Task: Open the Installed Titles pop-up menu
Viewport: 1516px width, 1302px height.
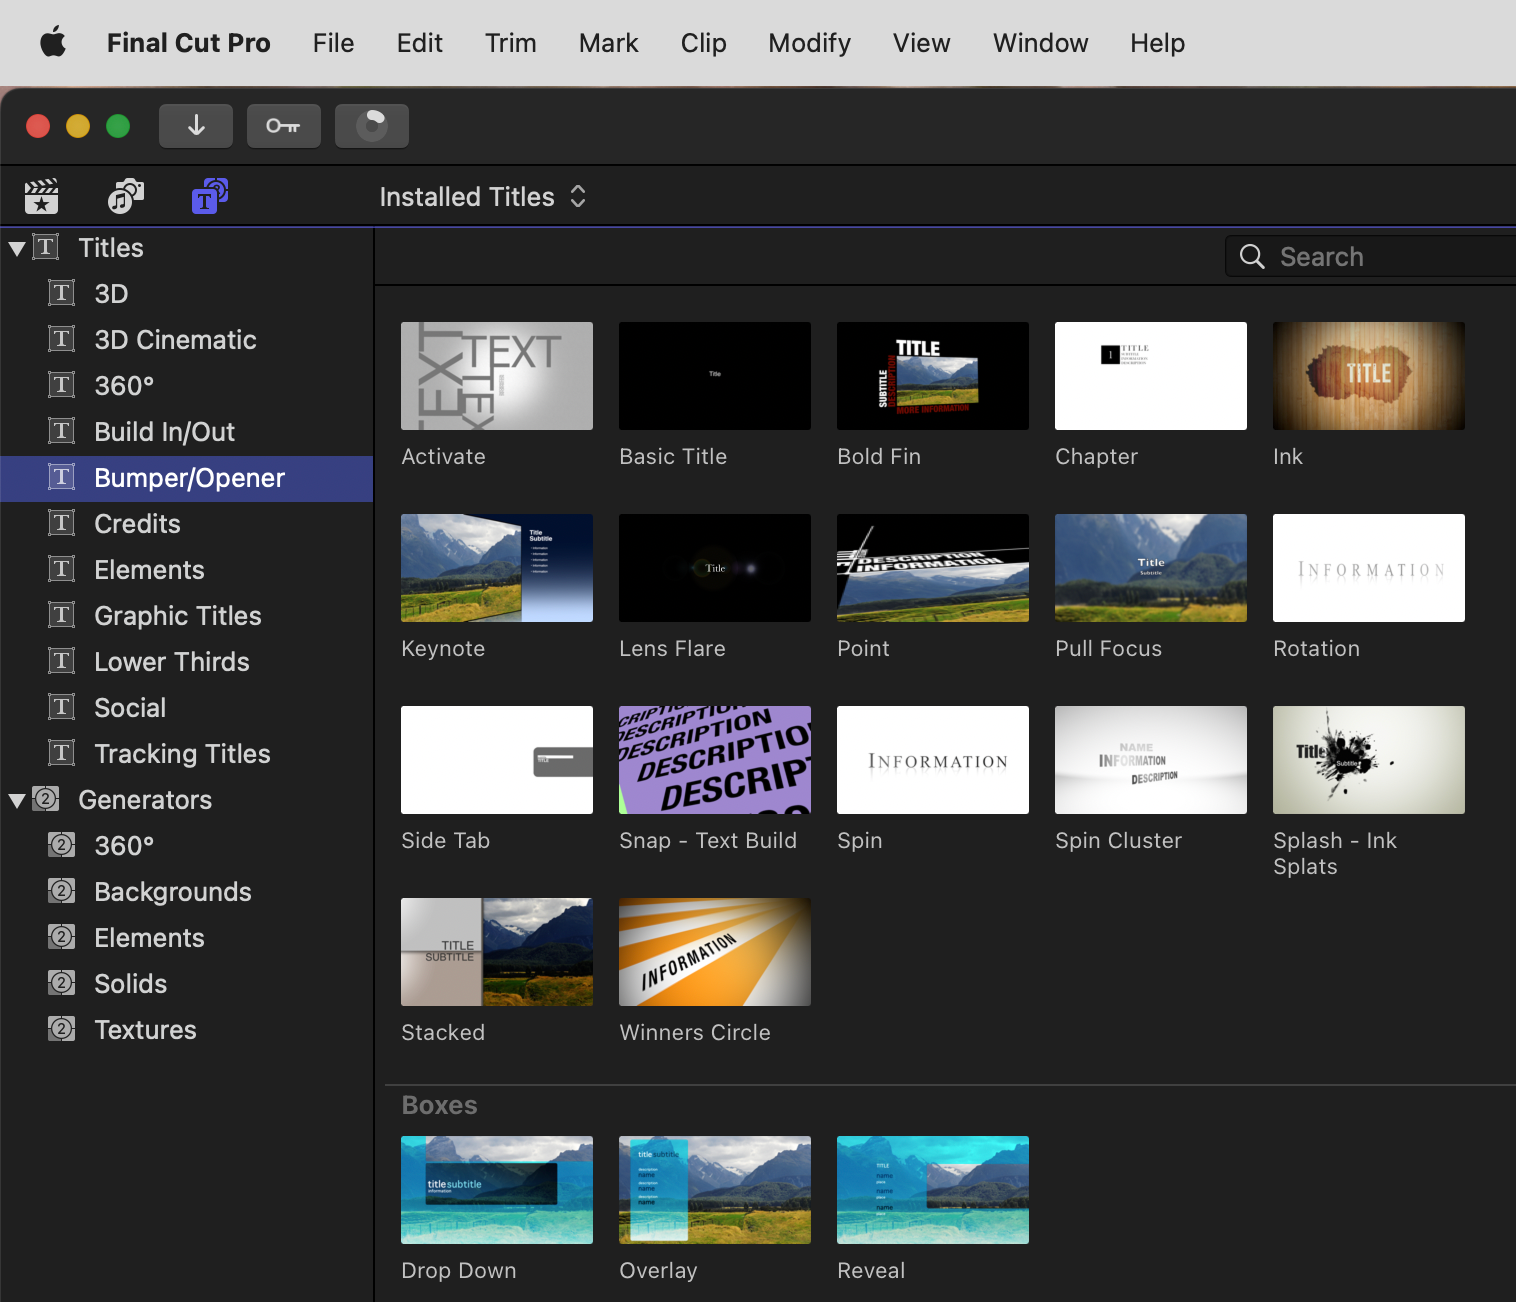Action: (483, 197)
